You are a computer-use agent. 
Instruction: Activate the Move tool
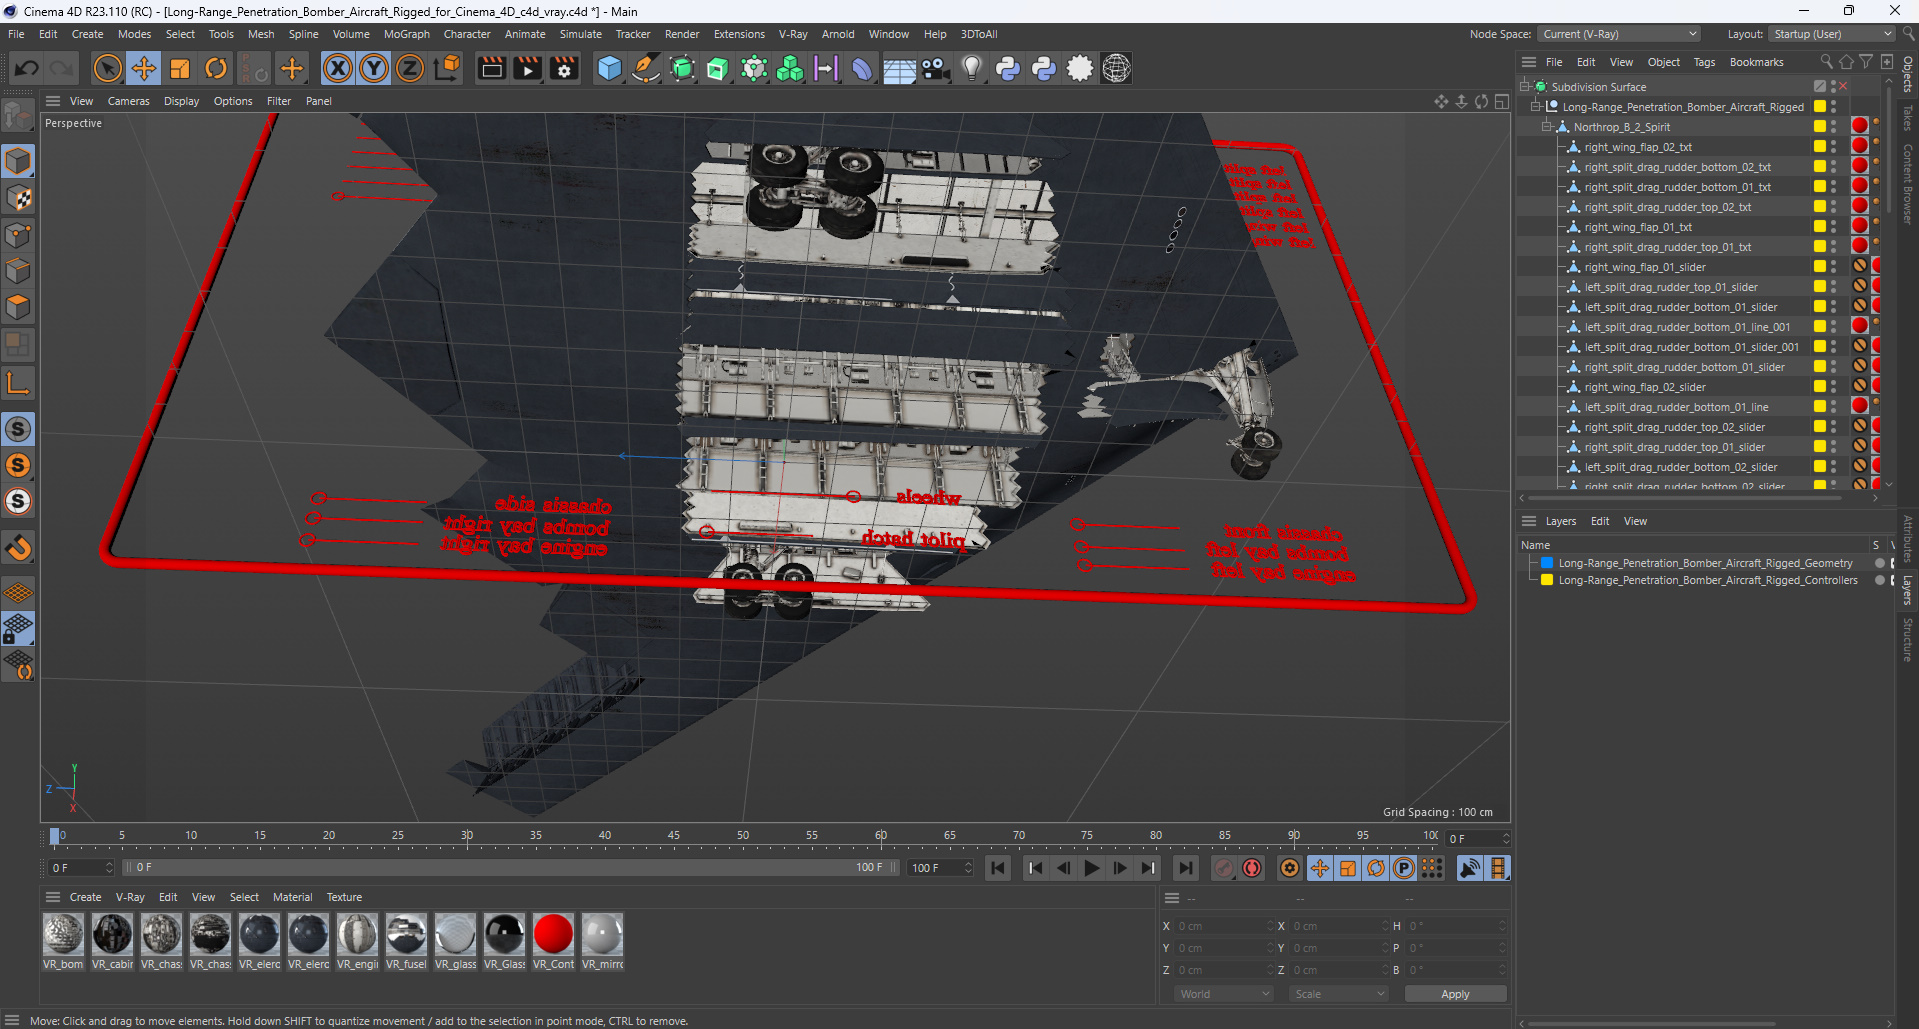click(x=144, y=68)
